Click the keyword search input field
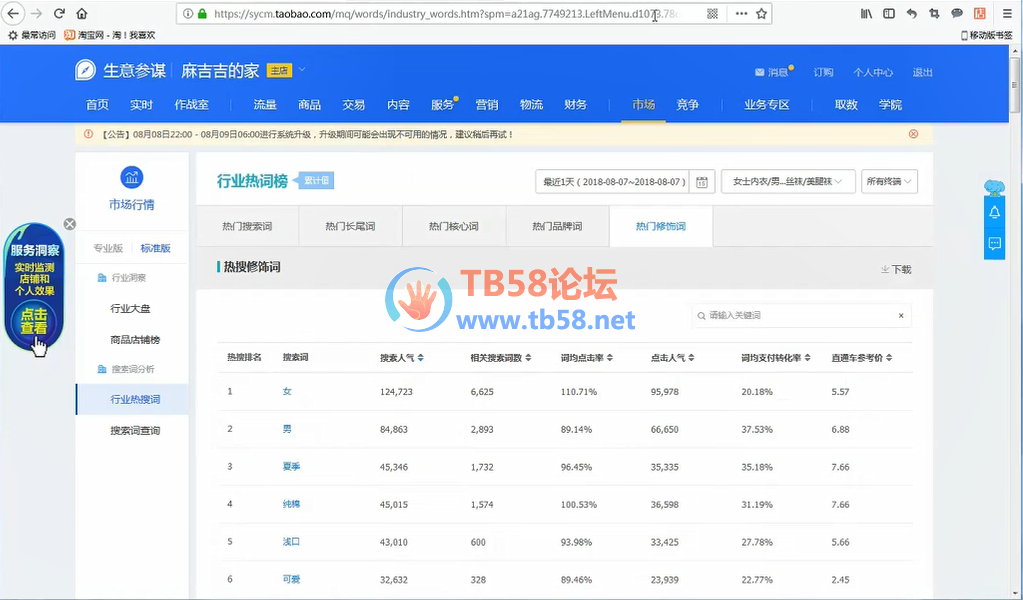 [800, 316]
